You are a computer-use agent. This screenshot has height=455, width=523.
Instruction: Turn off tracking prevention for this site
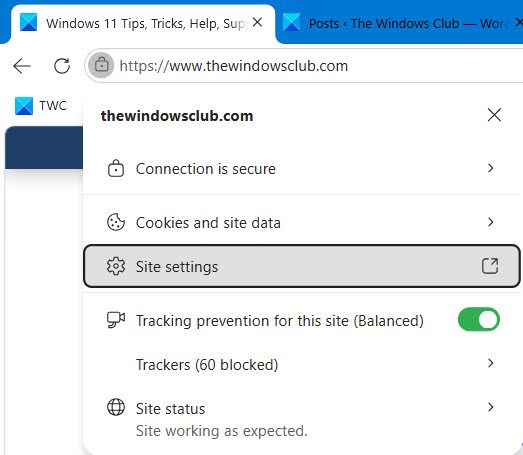(479, 320)
